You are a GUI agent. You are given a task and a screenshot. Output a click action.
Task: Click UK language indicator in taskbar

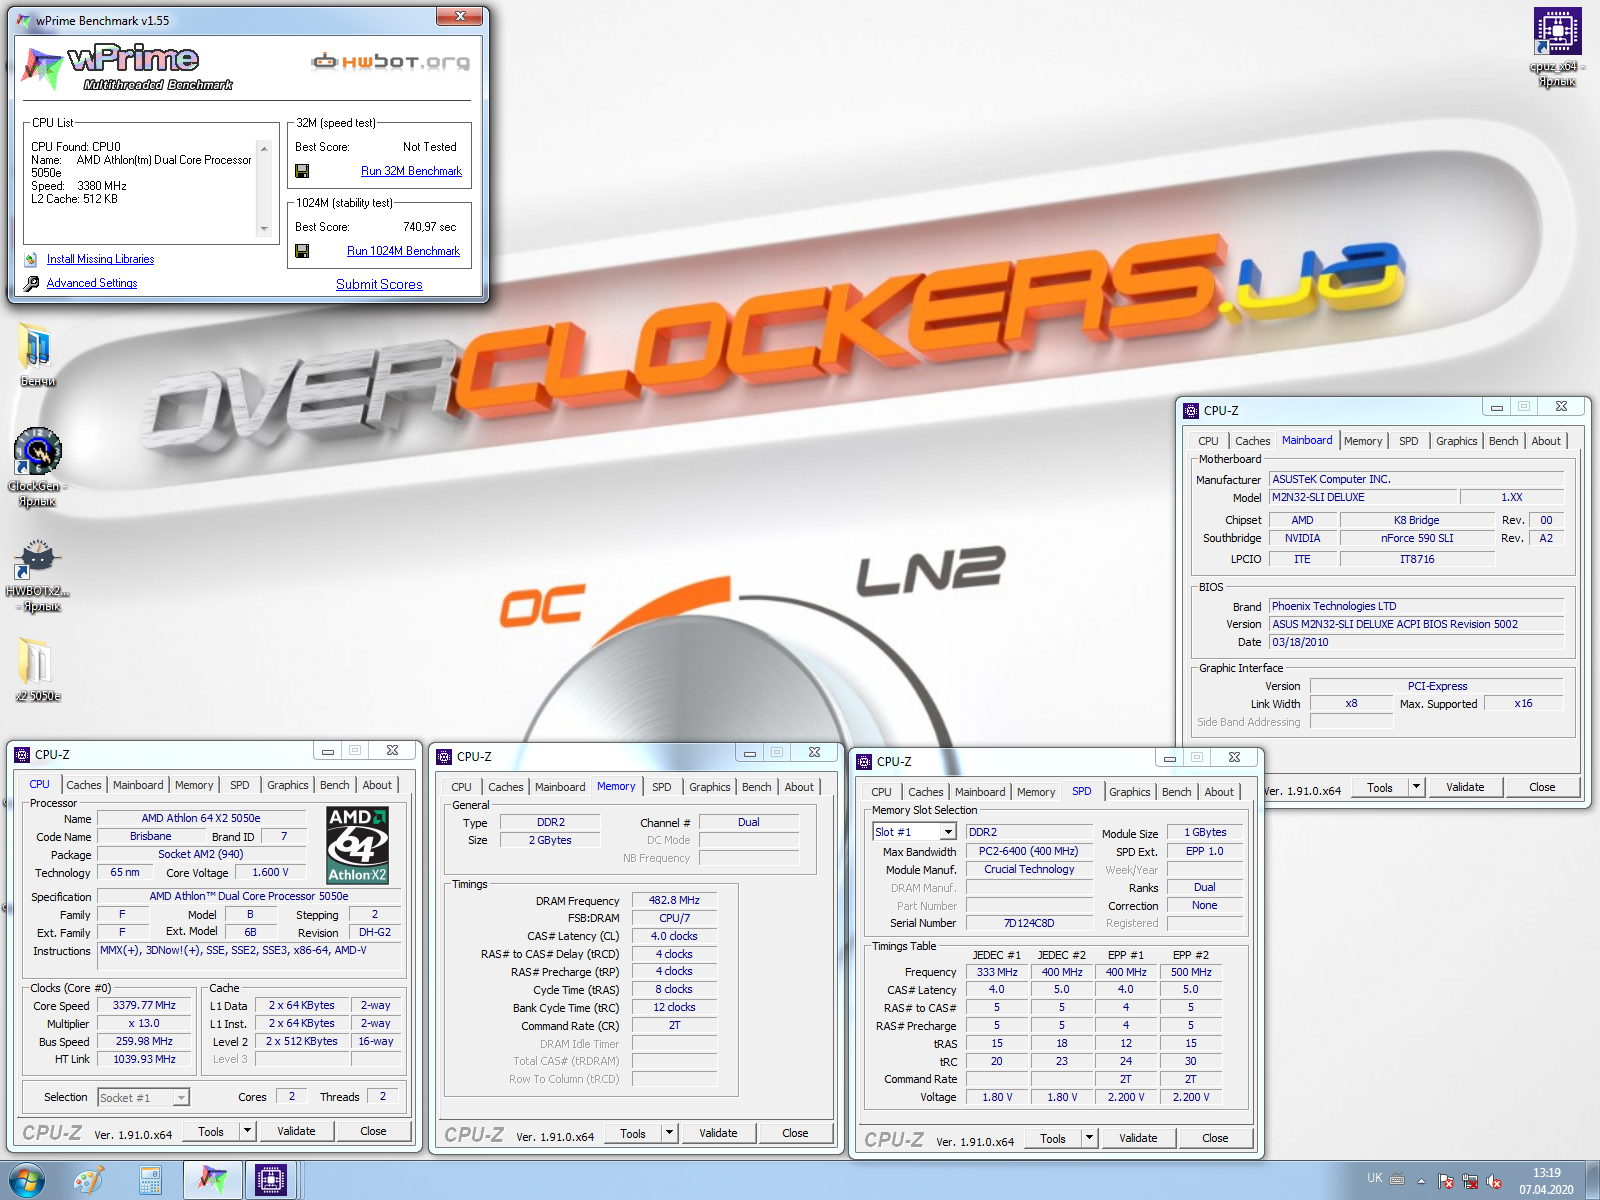pos(1375,1178)
